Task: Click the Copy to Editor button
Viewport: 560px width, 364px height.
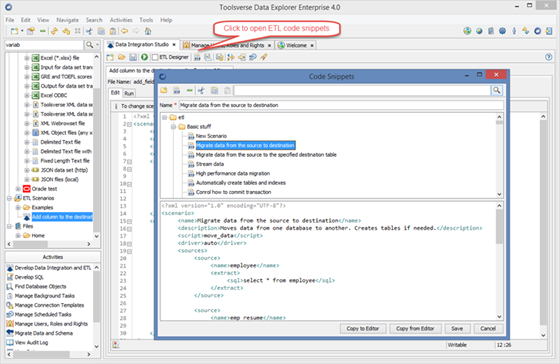Action: tap(362, 329)
